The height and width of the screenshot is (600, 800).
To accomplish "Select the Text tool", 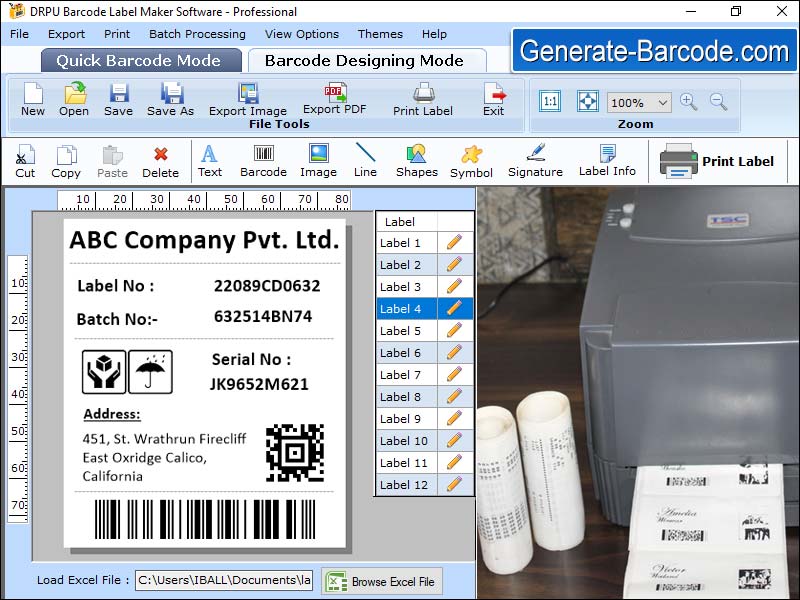I will click(x=210, y=161).
